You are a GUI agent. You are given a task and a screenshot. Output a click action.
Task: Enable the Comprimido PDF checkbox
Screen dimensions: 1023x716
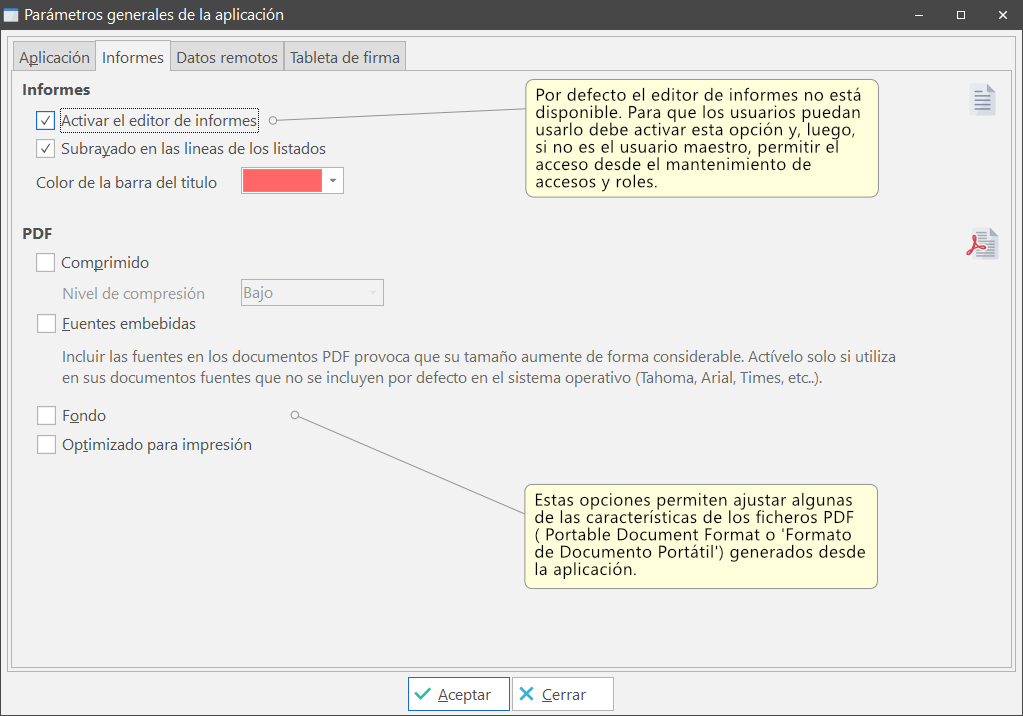click(x=46, y=263)
